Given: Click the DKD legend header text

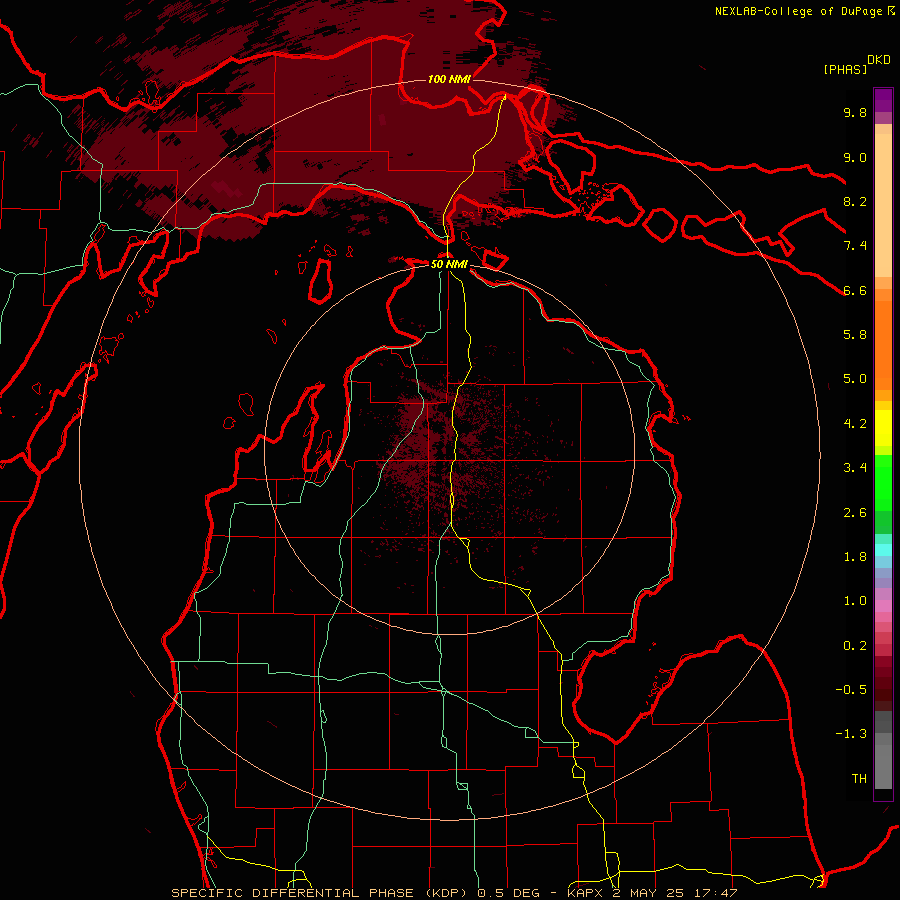Looking at the screenshot, I should click(879, 60).
